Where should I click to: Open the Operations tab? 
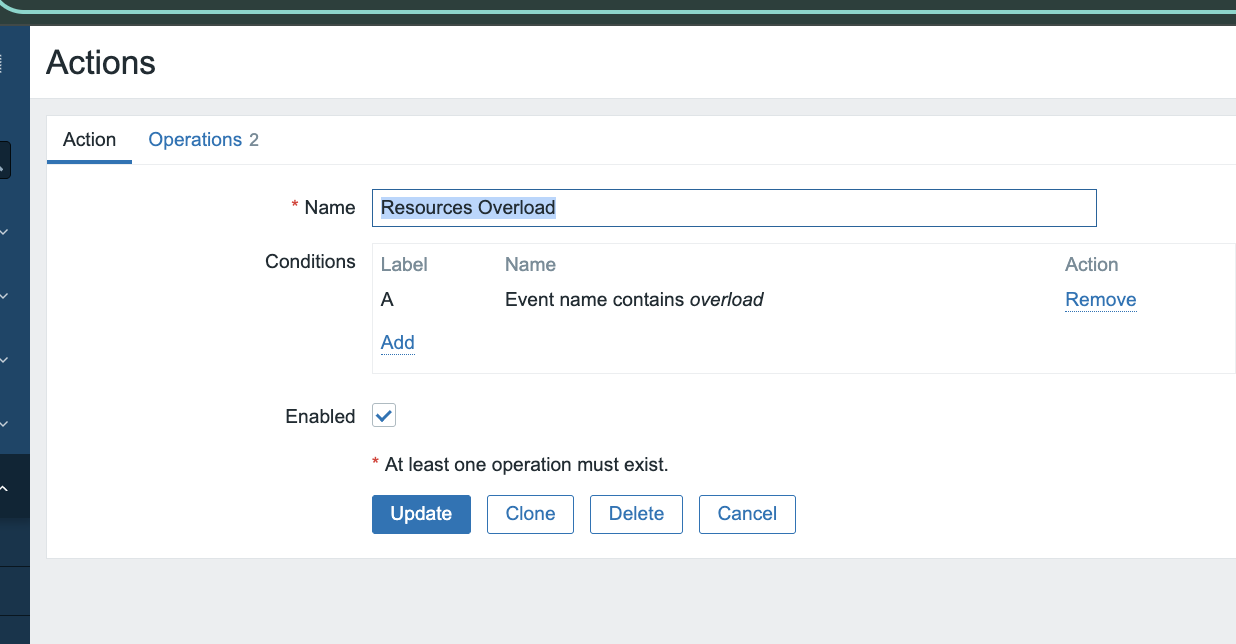(203, 140)
